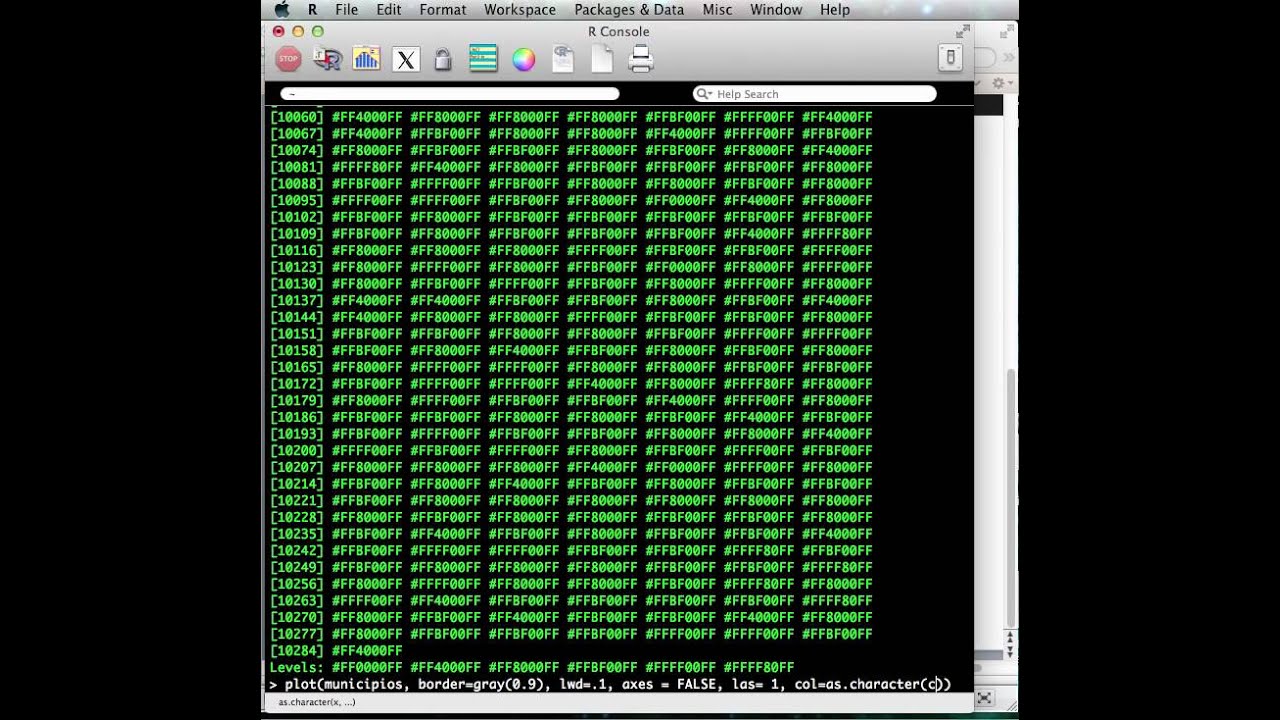The height and width of the screenshot is (720, 1280).
Task: Open the File menu
Action: [x=347, y=9]
